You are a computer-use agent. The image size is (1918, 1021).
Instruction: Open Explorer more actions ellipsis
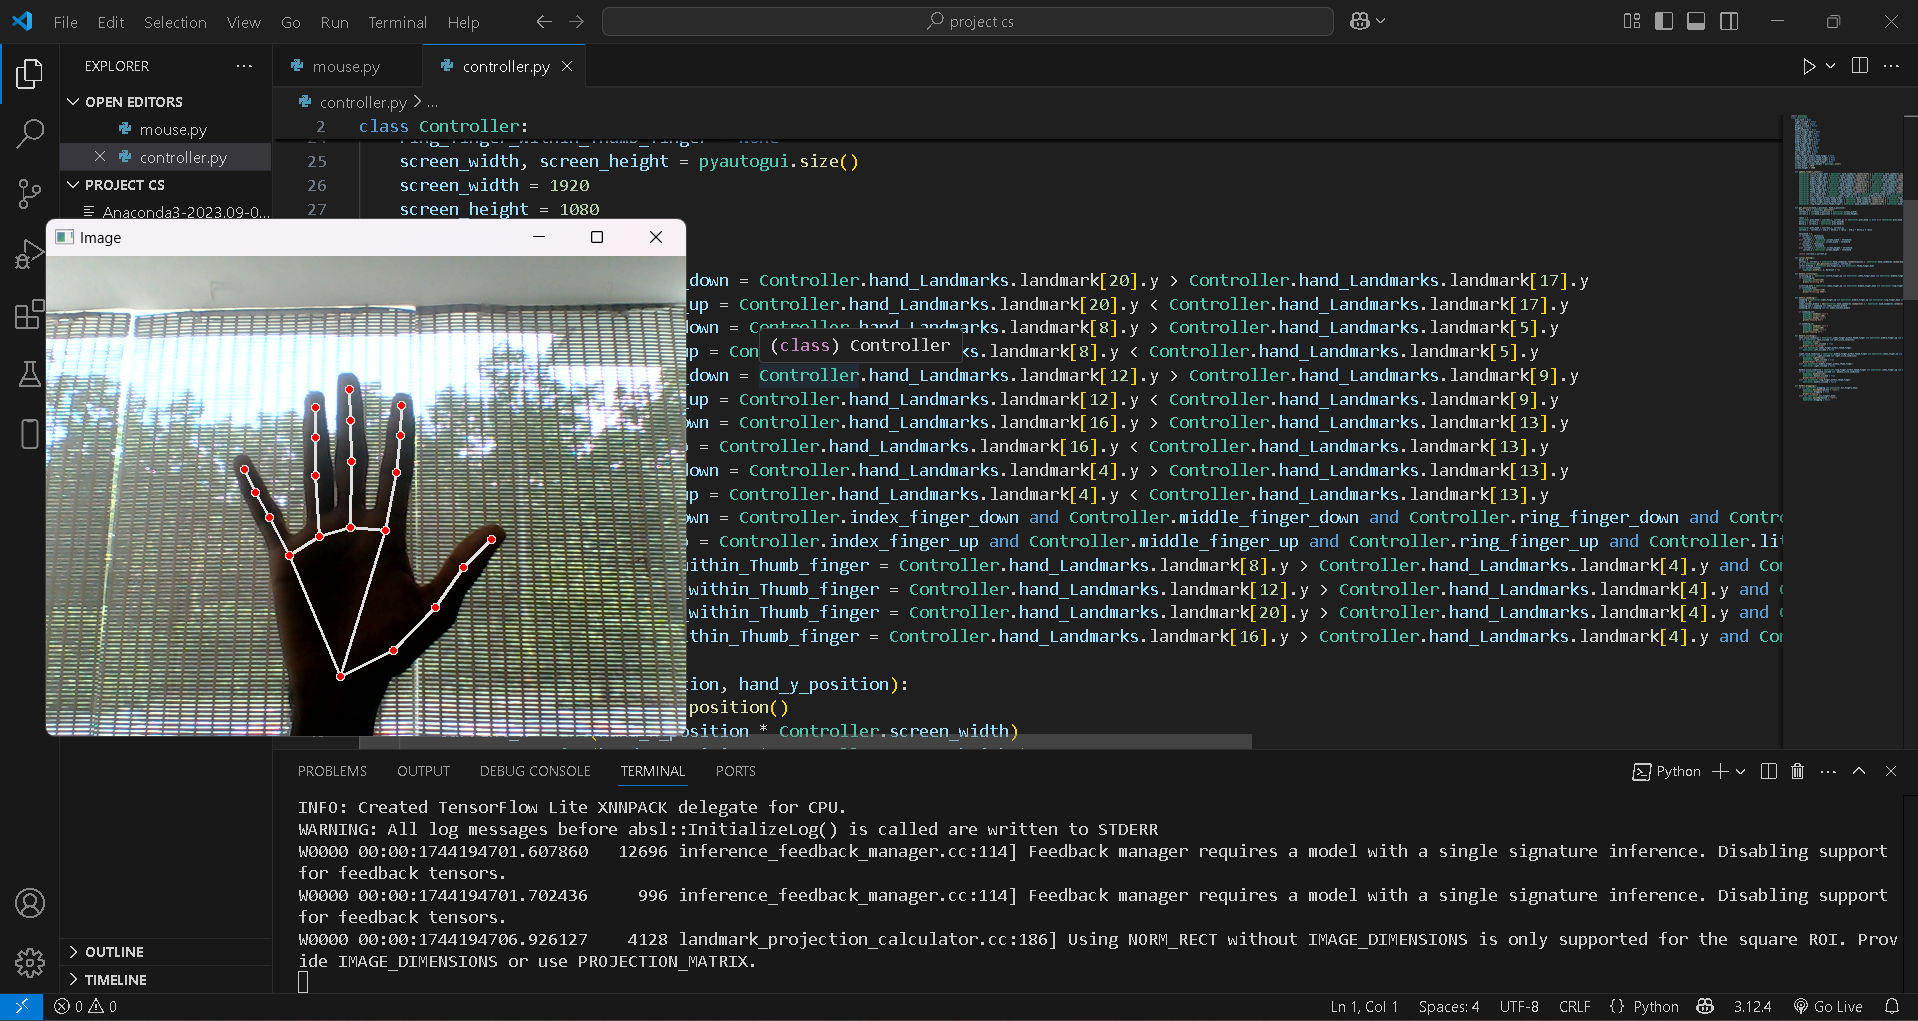244,66
